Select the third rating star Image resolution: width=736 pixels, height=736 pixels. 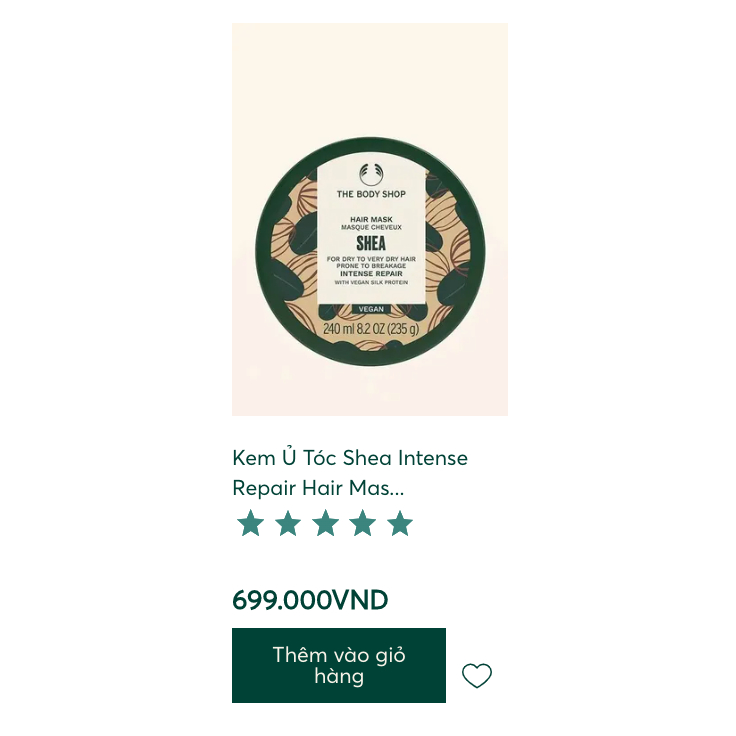(325, 523)
